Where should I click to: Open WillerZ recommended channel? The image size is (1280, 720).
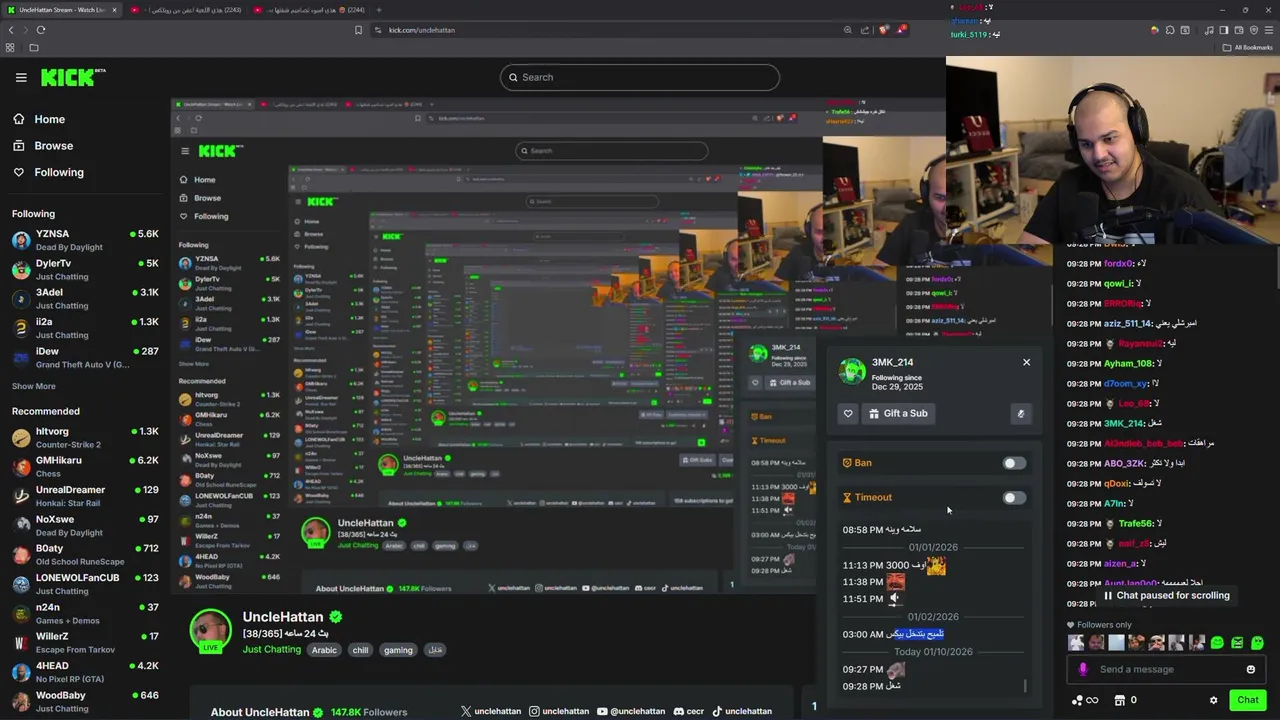click(85, 642)
